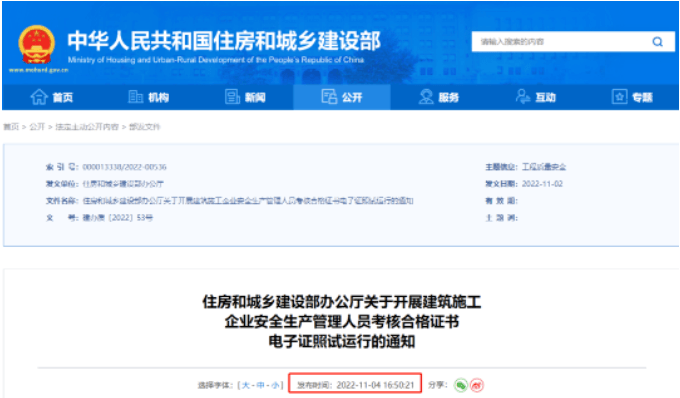
Task: Click the ministry title 中华人民共和国住房和城乡建设部
Action: point(224,41)
